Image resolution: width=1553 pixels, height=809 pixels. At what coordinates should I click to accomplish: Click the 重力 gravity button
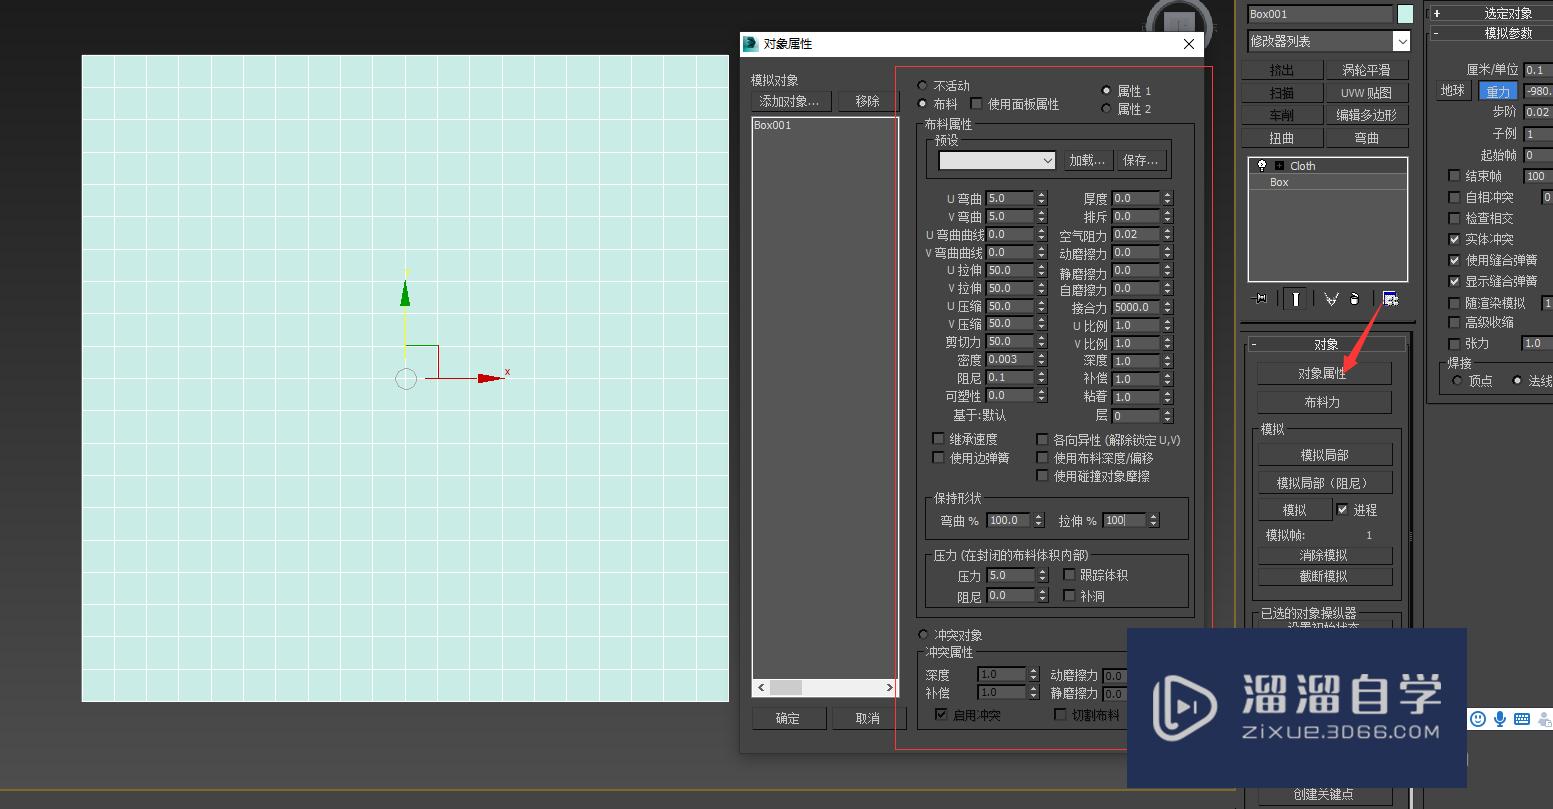click(x=1498, y=91)
